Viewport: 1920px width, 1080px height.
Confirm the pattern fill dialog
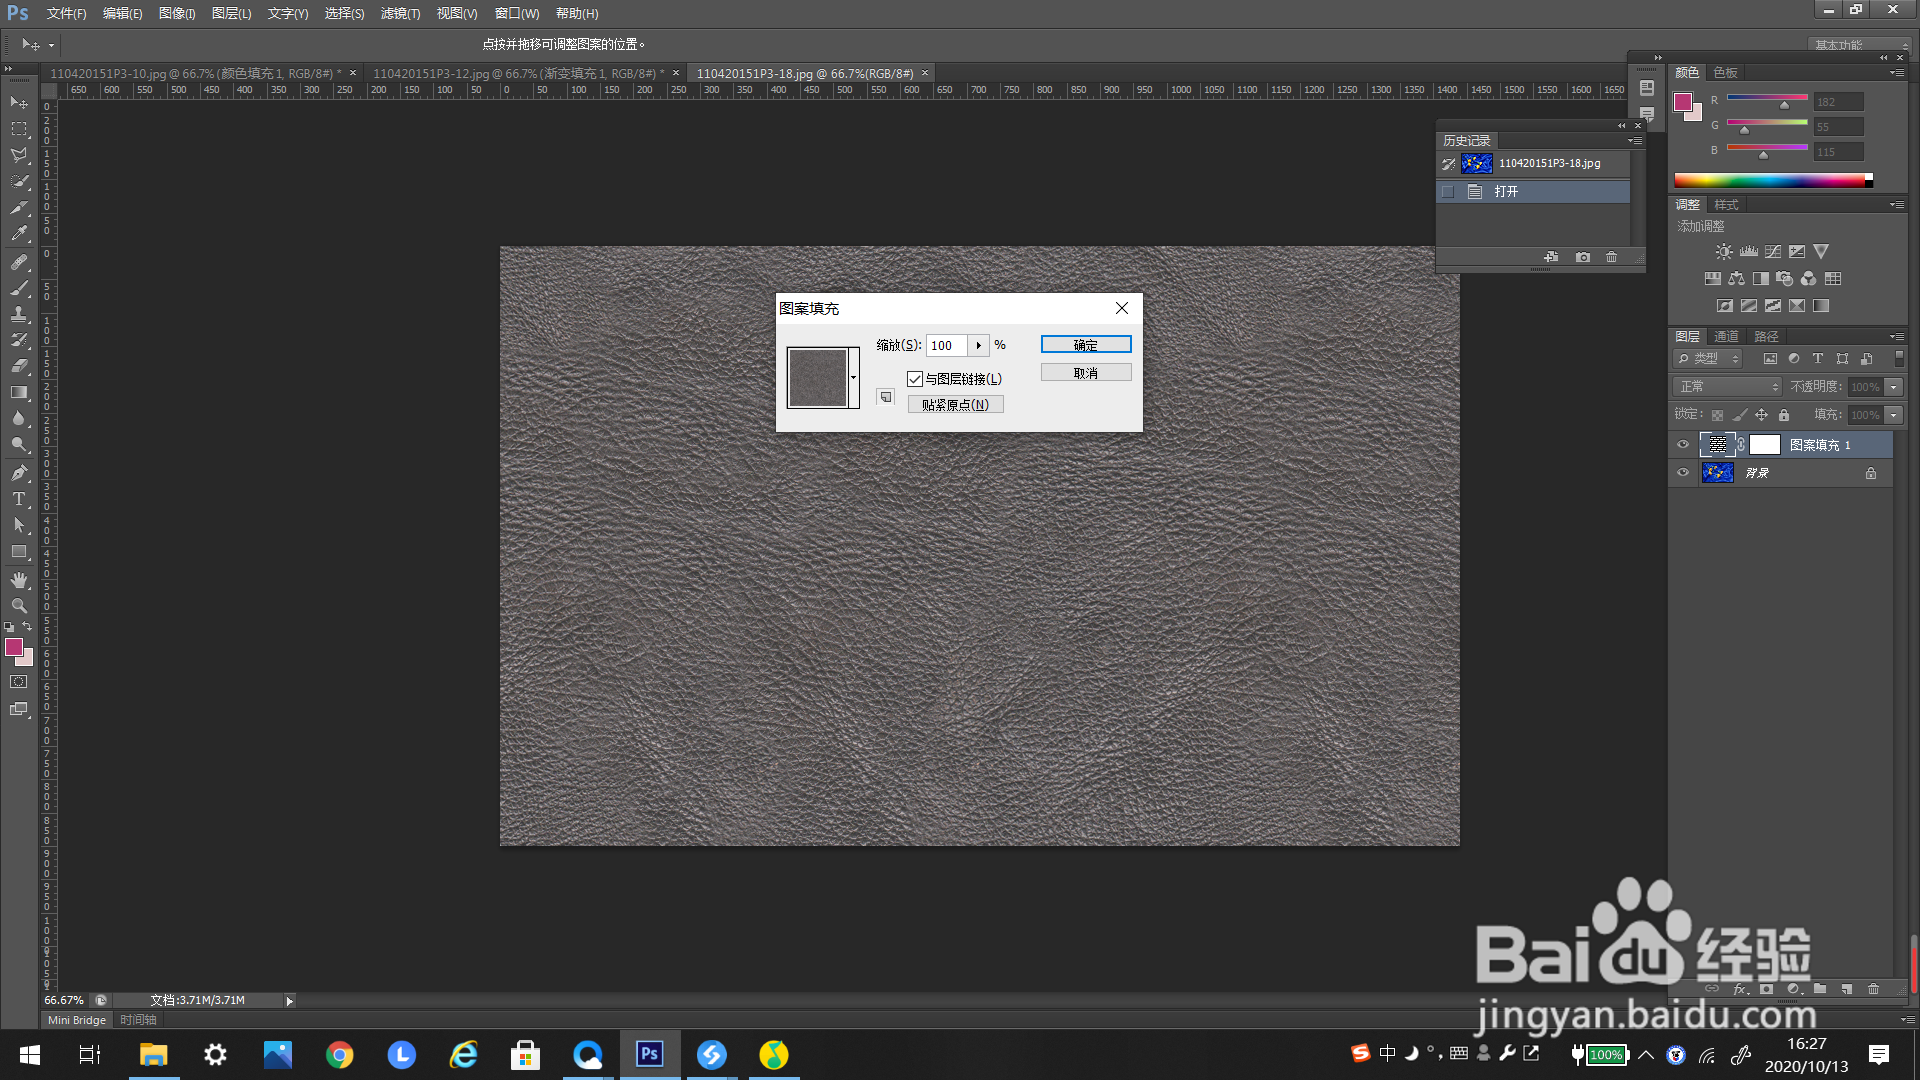[x=1085, y=345]
